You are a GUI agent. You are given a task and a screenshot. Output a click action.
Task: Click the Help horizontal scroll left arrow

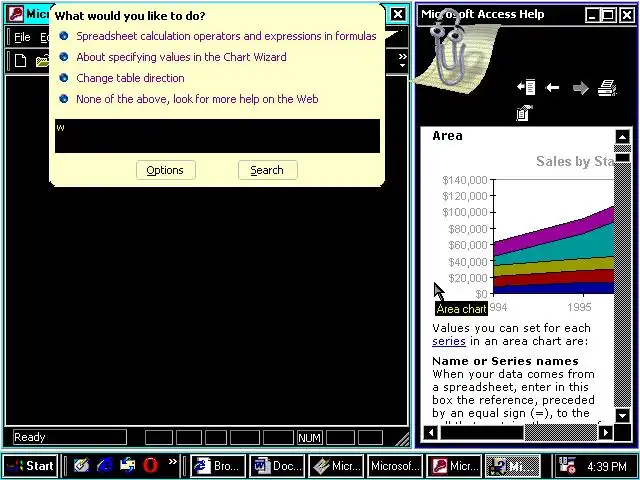(x=431, y=432)
